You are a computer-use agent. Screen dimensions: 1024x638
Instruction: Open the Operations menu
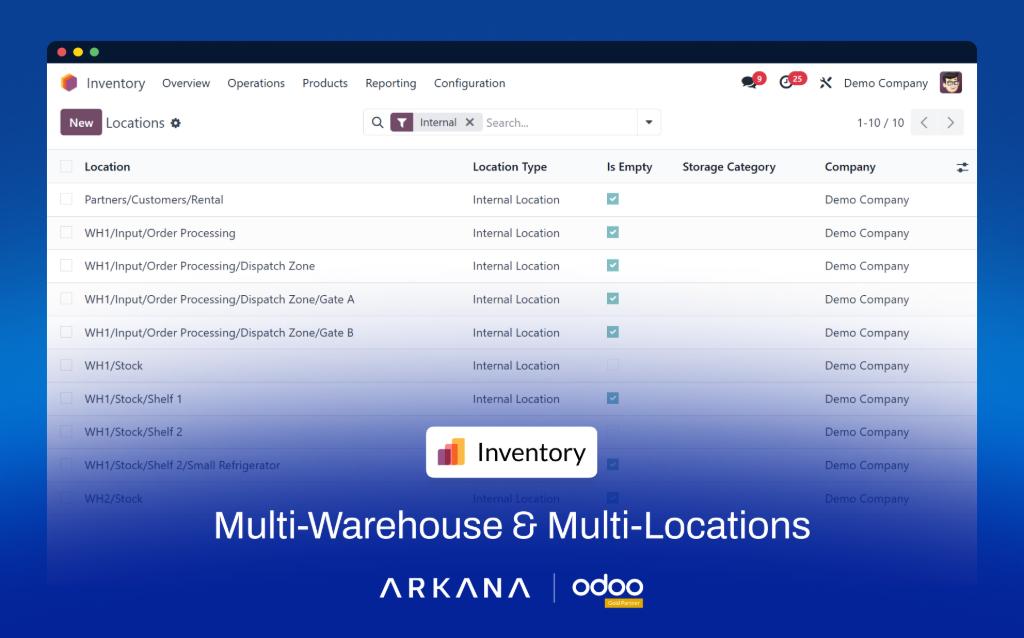pyautogui.click(x=256, y=83)
